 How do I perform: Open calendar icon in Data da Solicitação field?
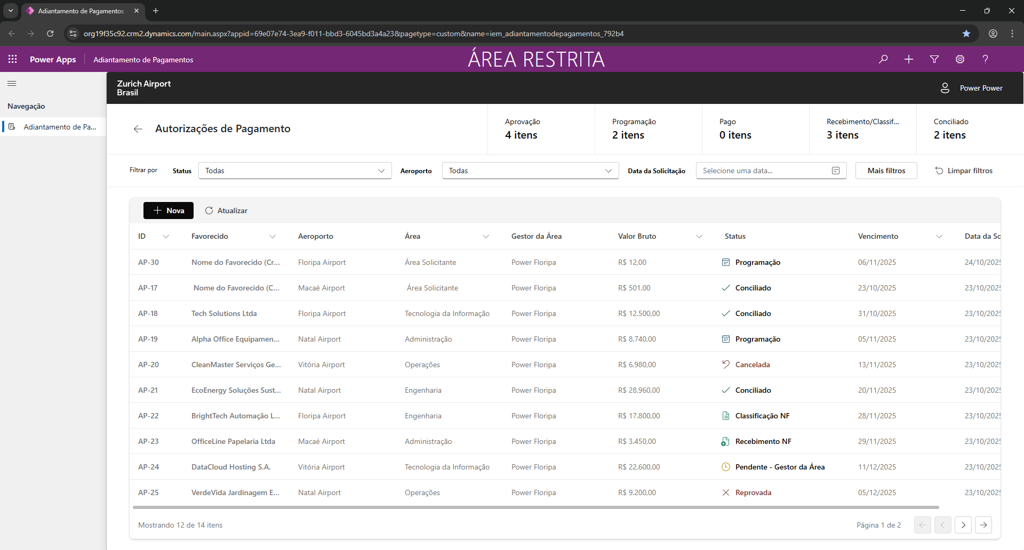pos(836,171)
